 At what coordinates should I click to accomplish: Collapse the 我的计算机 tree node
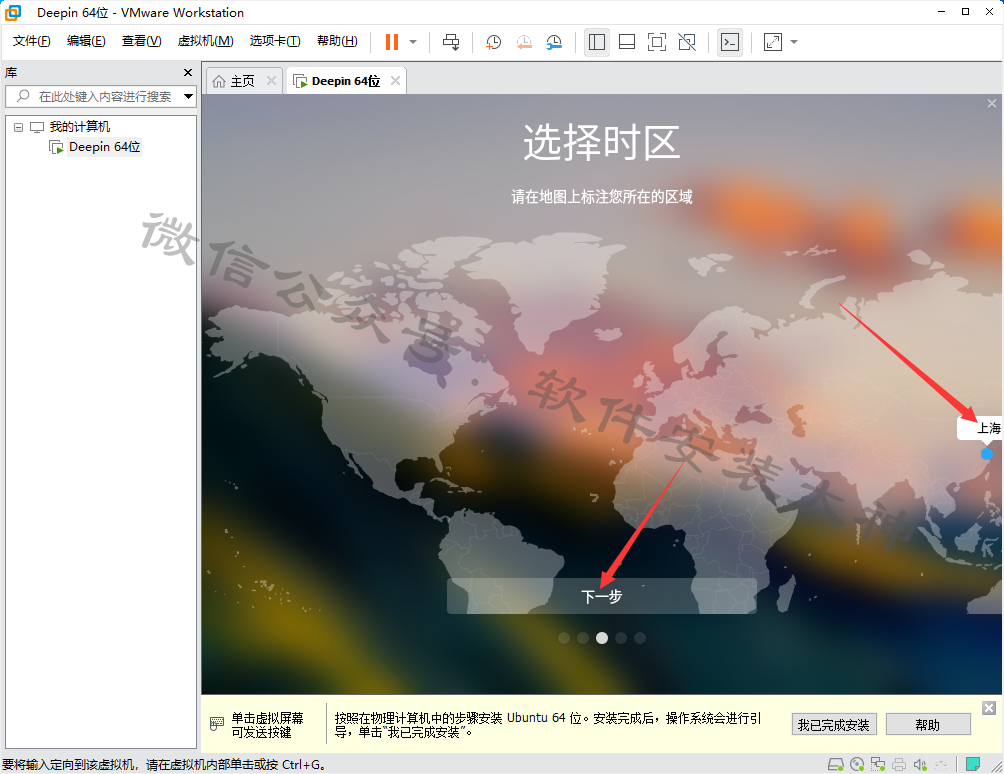pyautogui.click(x=19, y=127)
